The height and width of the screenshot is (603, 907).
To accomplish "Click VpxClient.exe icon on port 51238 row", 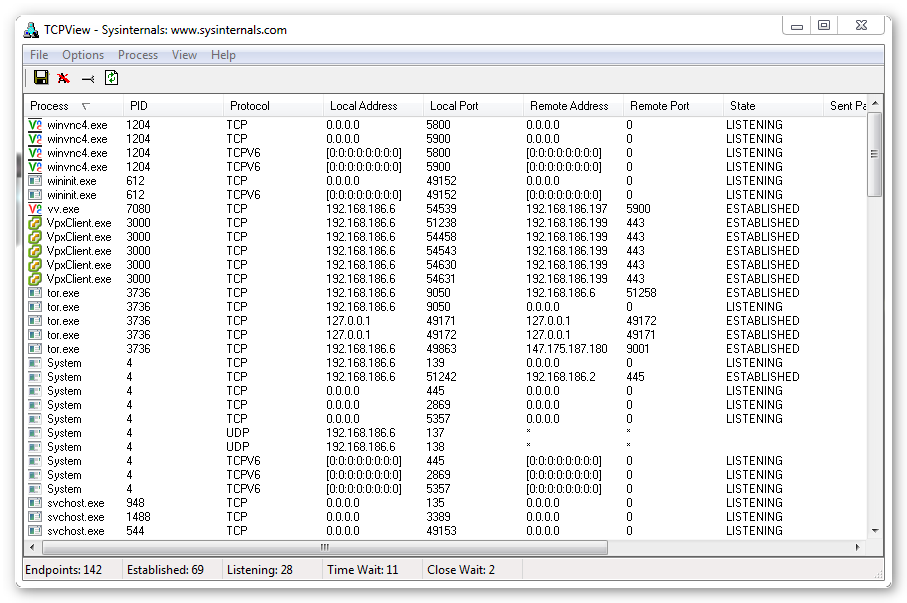I will tap(35, 223).
